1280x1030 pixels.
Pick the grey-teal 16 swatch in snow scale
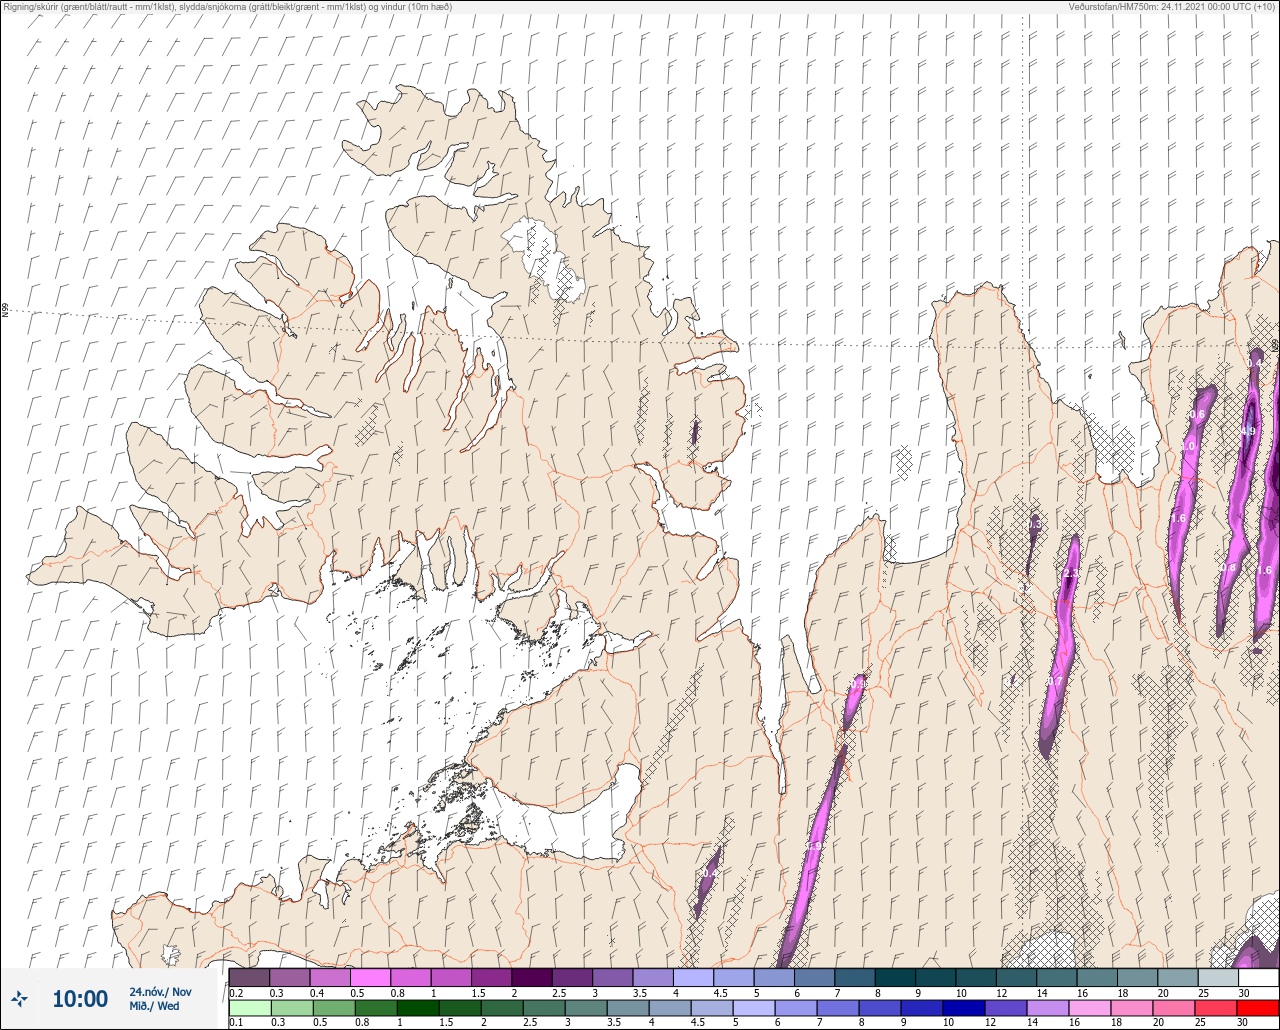pos(1097,977)
